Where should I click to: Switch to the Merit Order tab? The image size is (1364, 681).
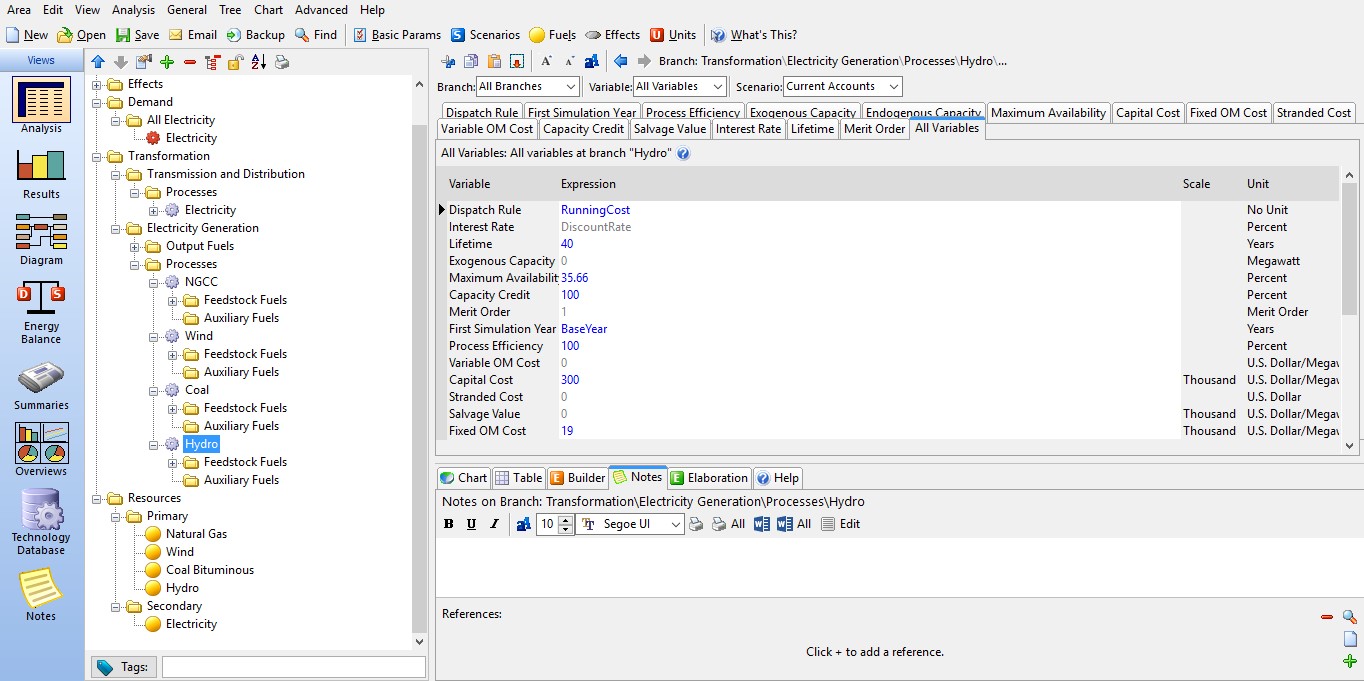tap(875, 129)
